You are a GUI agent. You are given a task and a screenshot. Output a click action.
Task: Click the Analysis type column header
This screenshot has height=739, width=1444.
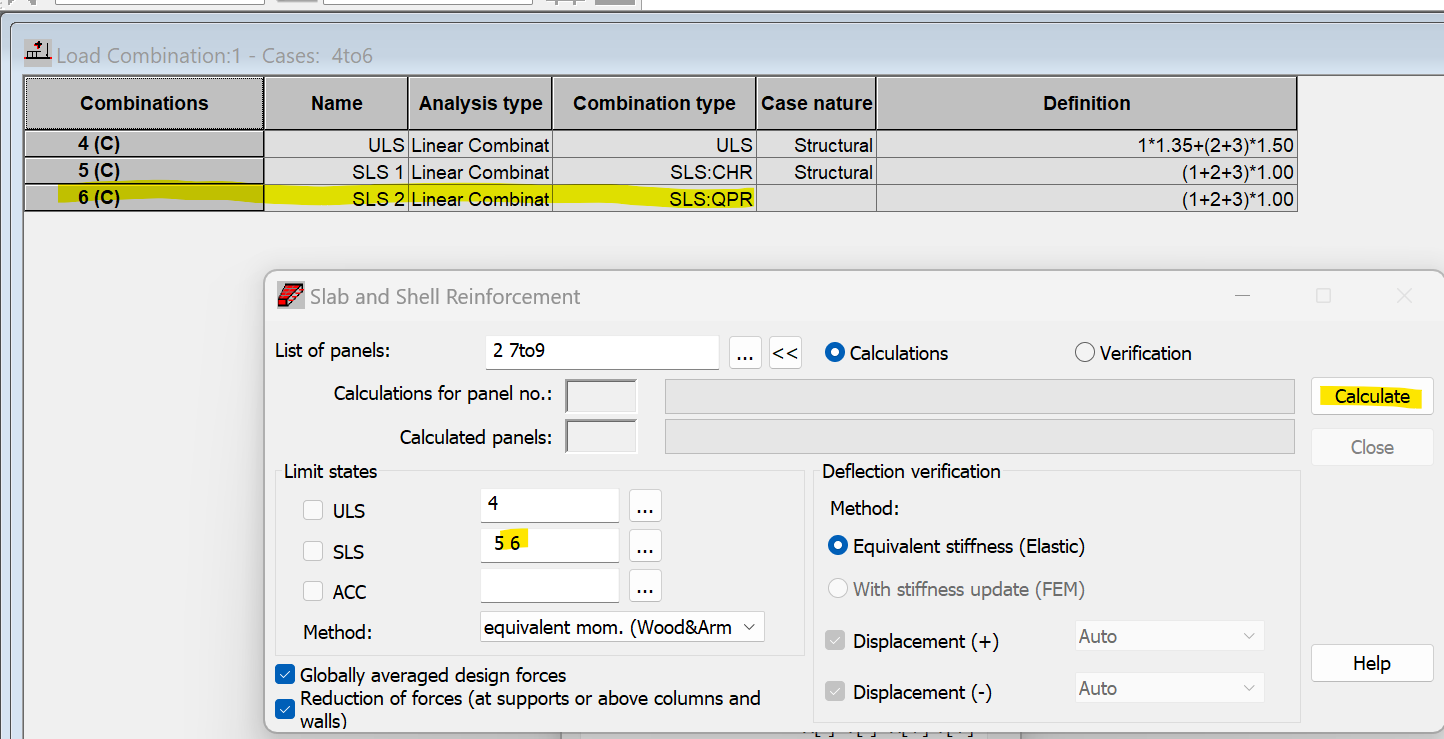tap(480, 103)
